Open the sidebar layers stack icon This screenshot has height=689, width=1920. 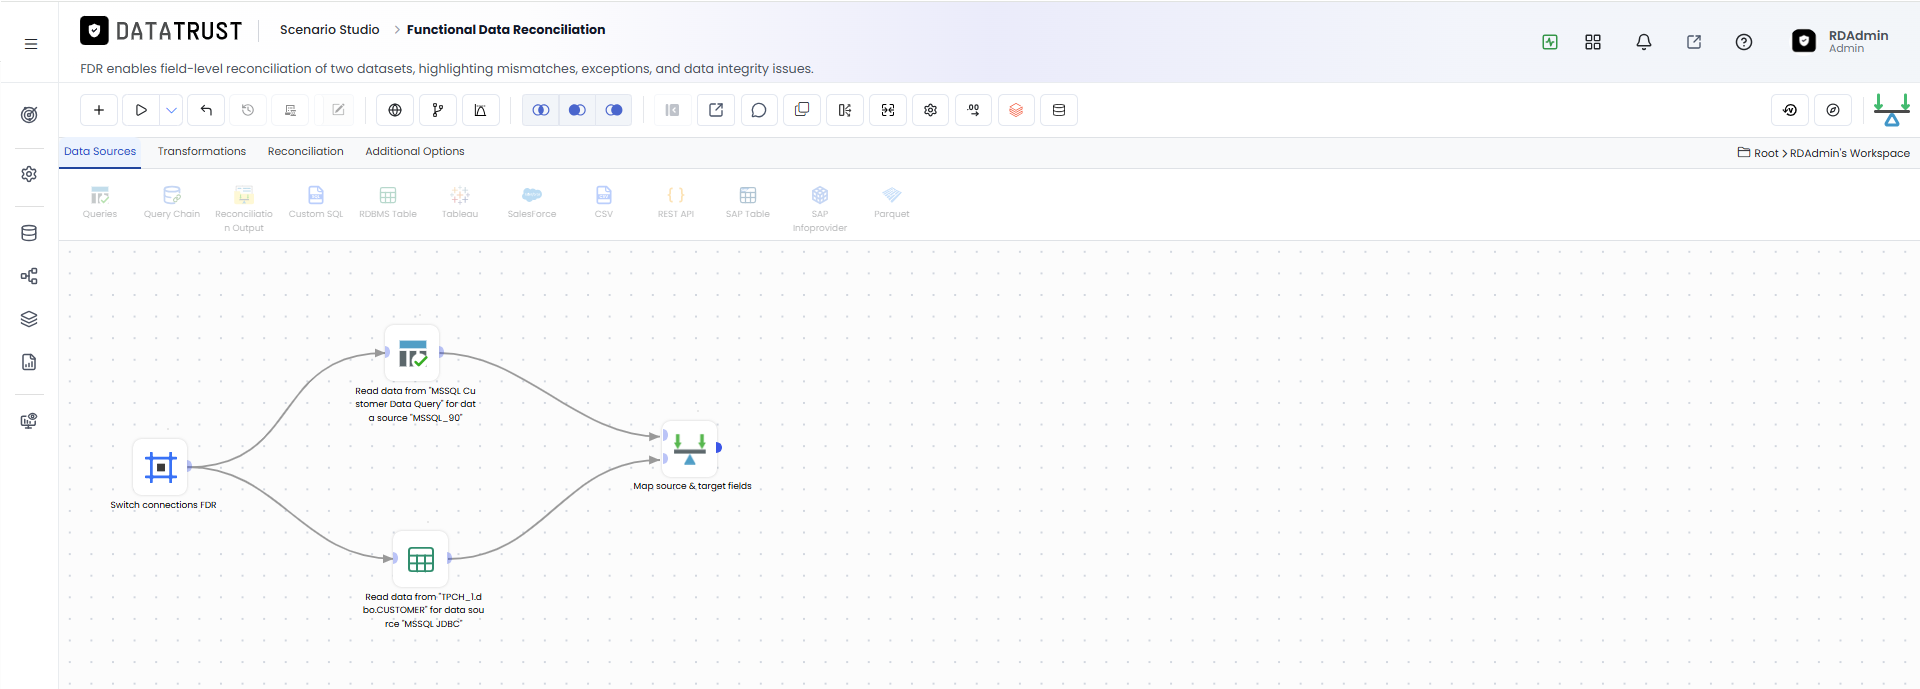(x=29, y=319)
